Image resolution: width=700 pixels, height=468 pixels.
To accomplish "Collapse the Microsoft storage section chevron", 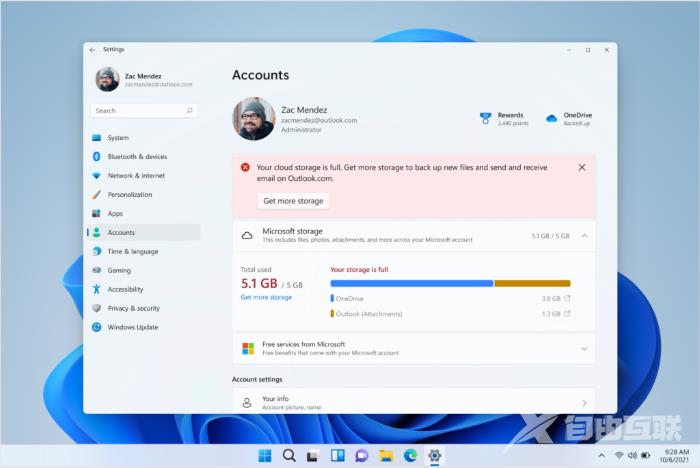I will 584,235.
